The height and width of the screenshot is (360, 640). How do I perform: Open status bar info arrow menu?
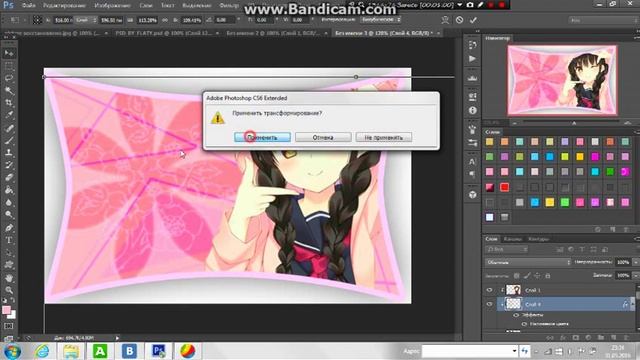point(118,338)
